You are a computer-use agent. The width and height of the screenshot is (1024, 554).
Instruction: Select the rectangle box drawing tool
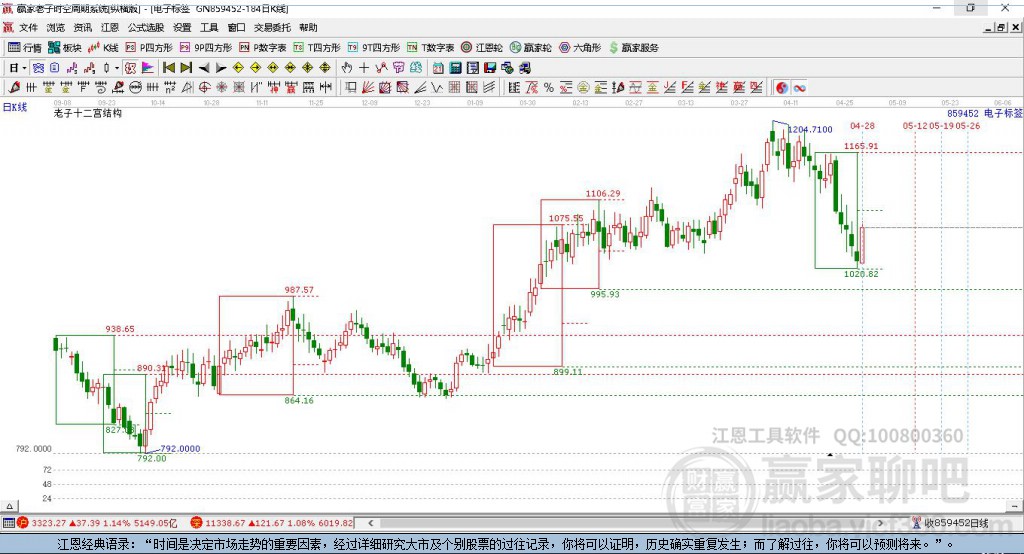coord(351,88)
